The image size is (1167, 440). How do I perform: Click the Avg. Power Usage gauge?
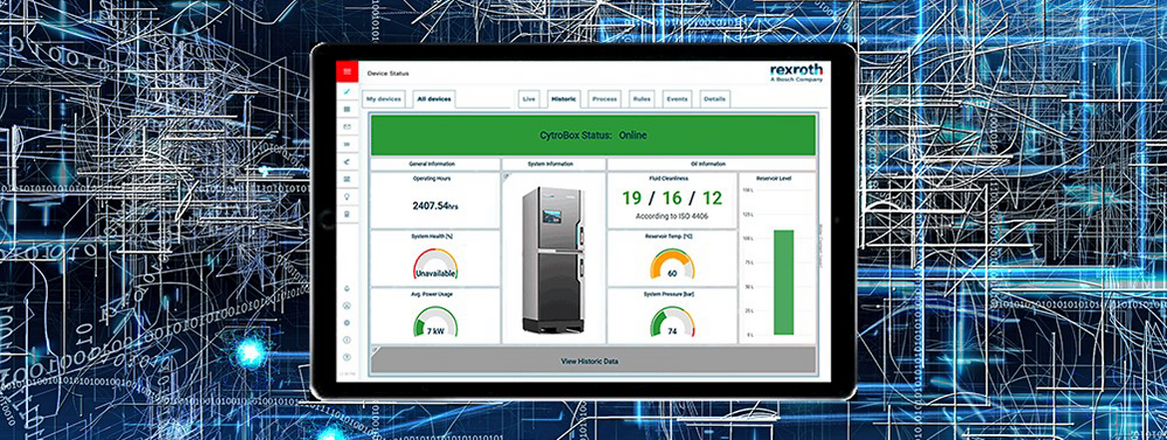pos(435,322)
